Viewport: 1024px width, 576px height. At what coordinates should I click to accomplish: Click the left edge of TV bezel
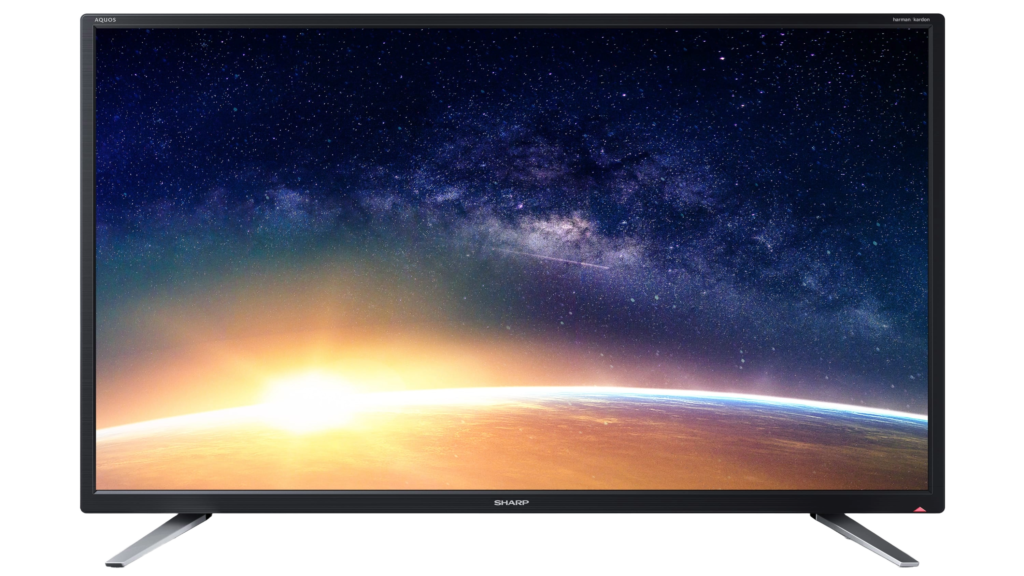pyautogui.click(x=88, y=260)
